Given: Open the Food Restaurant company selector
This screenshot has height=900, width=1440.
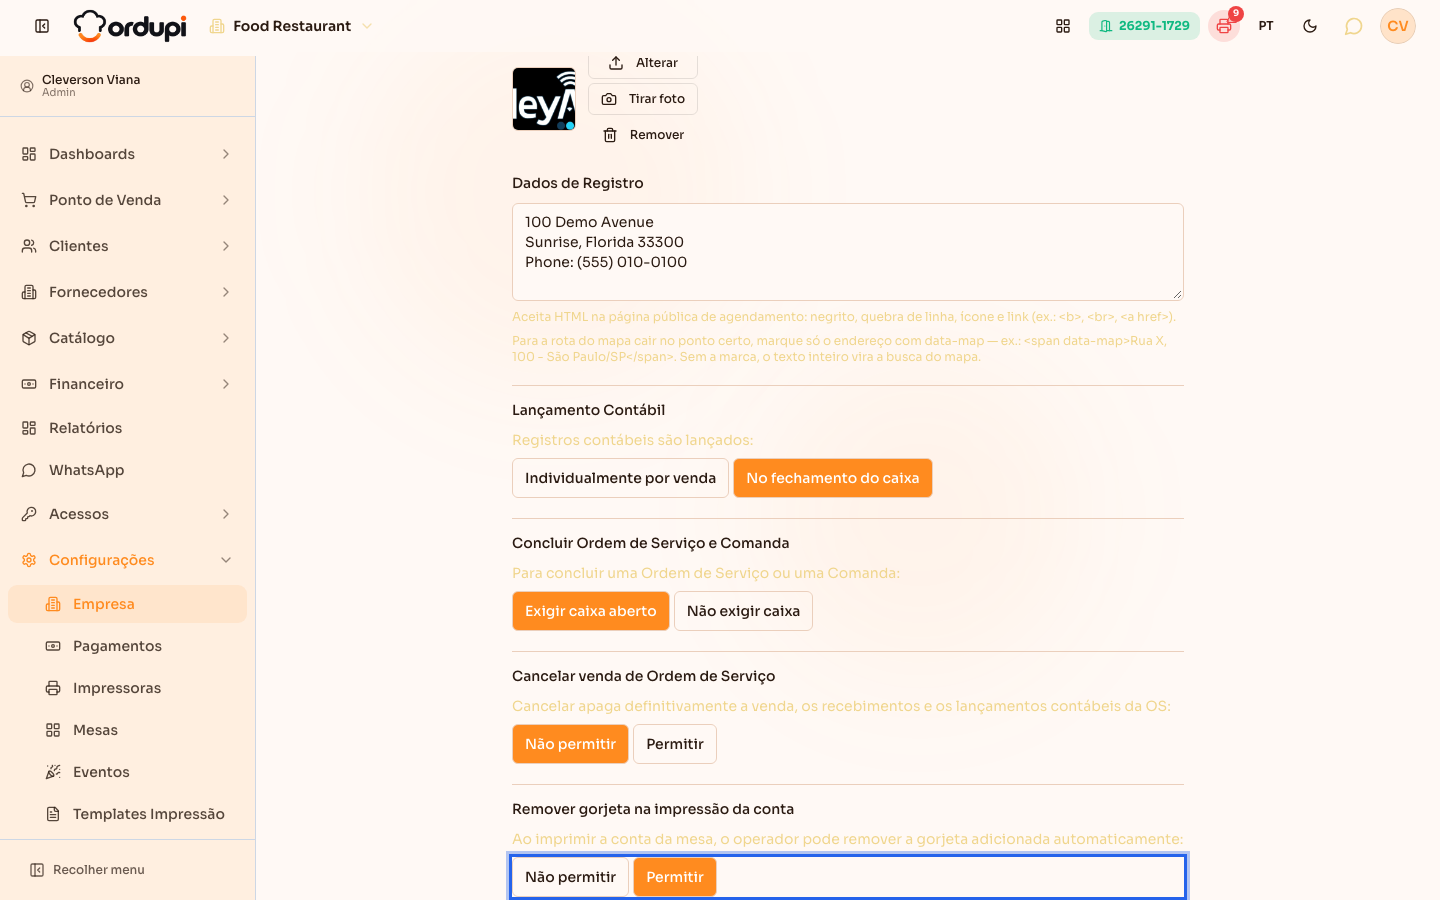Looking at the screenshot, I should coord(291,26).
